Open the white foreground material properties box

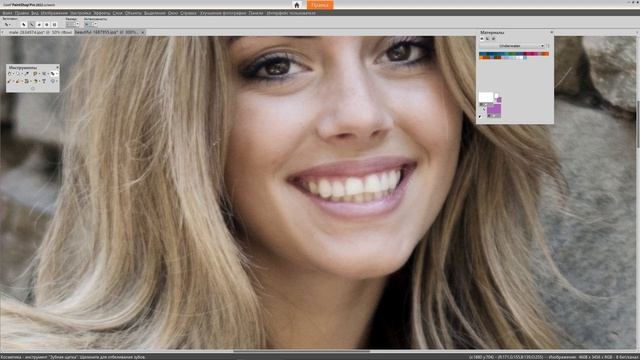[x=486, y=97]
